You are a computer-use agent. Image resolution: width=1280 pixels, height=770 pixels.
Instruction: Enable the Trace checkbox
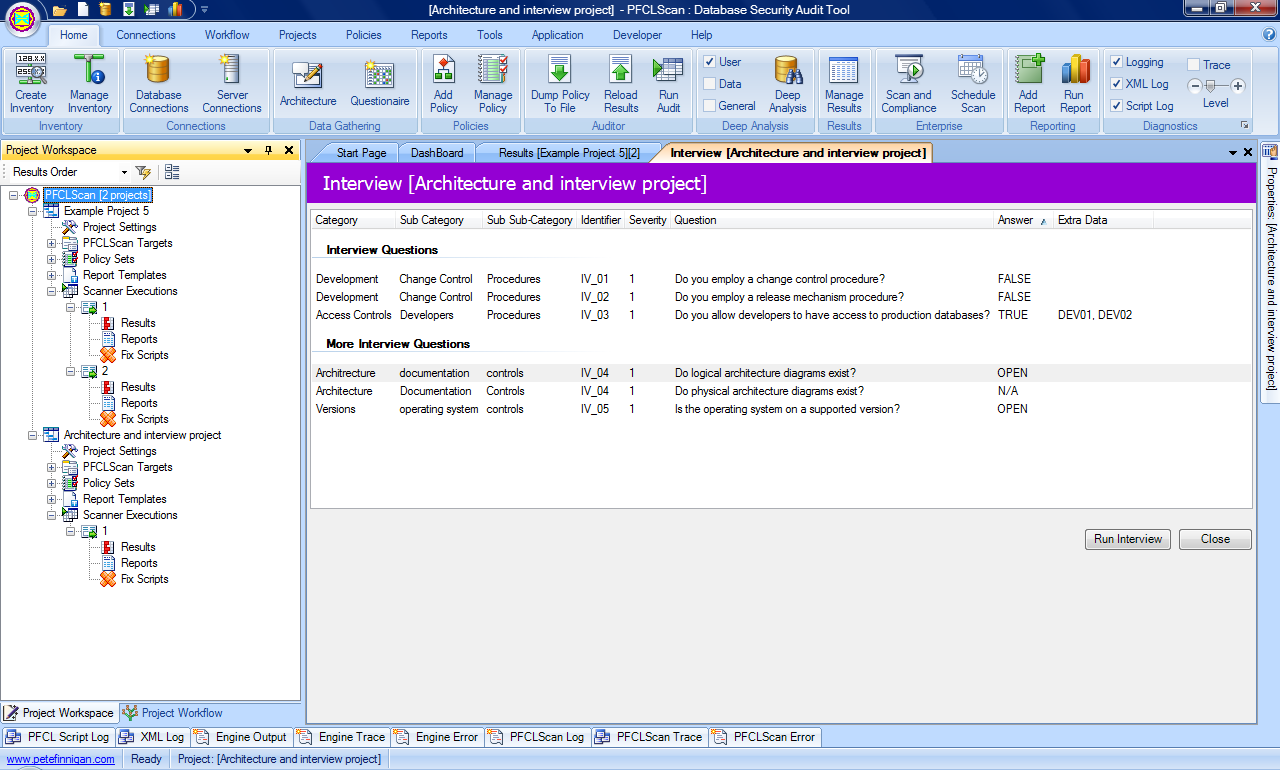1193,65
